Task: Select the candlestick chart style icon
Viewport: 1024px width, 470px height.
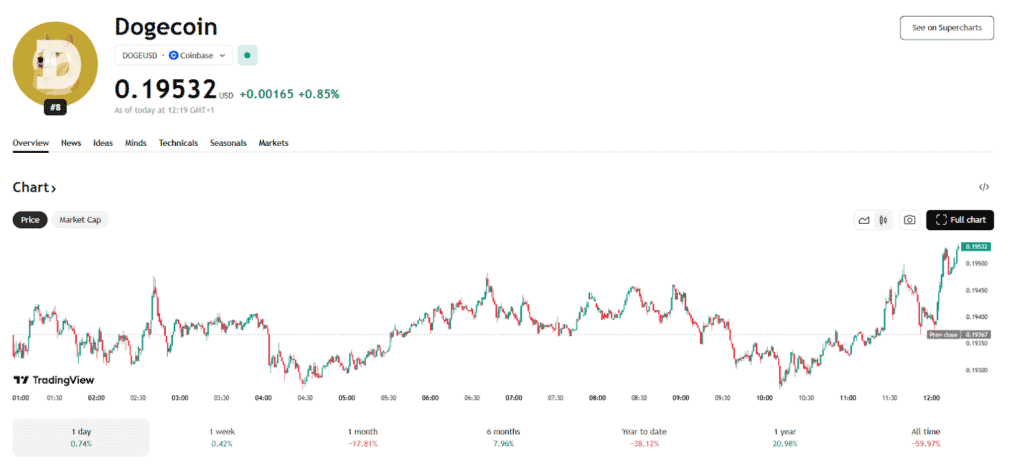Action: click(883, 220)
